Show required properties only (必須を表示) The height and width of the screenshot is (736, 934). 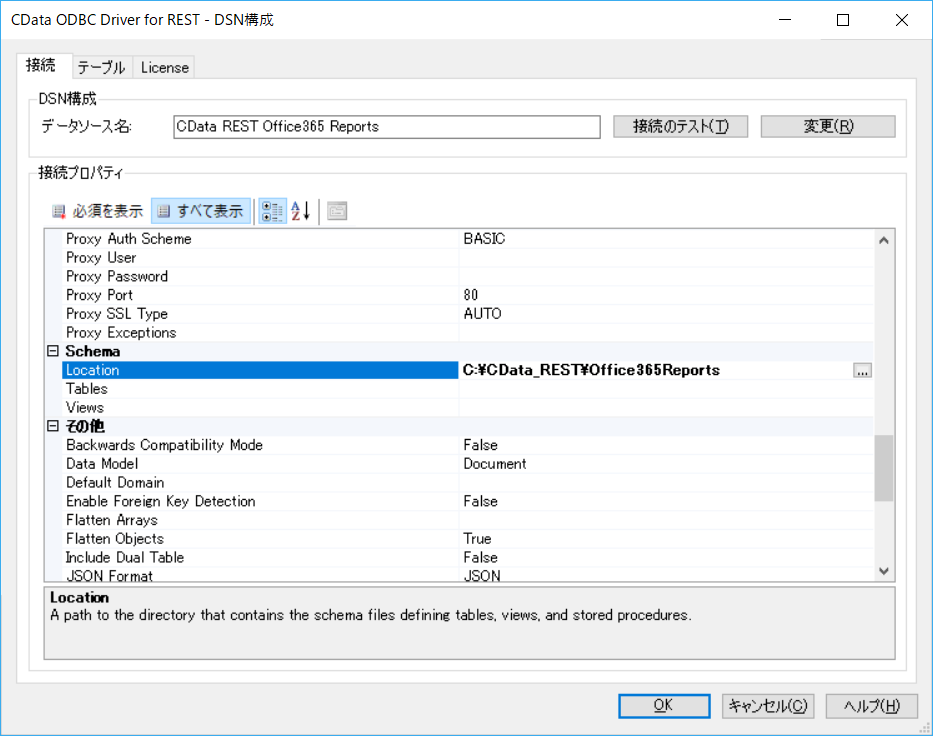coord(98,211)
